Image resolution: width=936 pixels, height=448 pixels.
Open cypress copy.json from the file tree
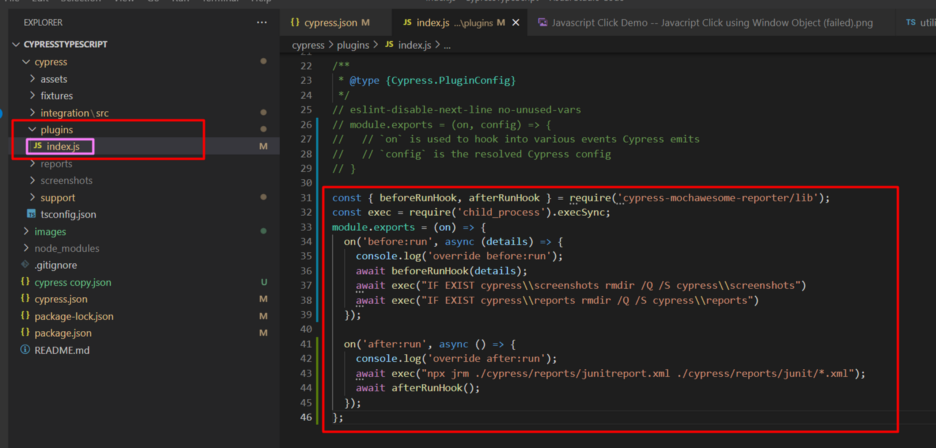click(x=73, y=282)
